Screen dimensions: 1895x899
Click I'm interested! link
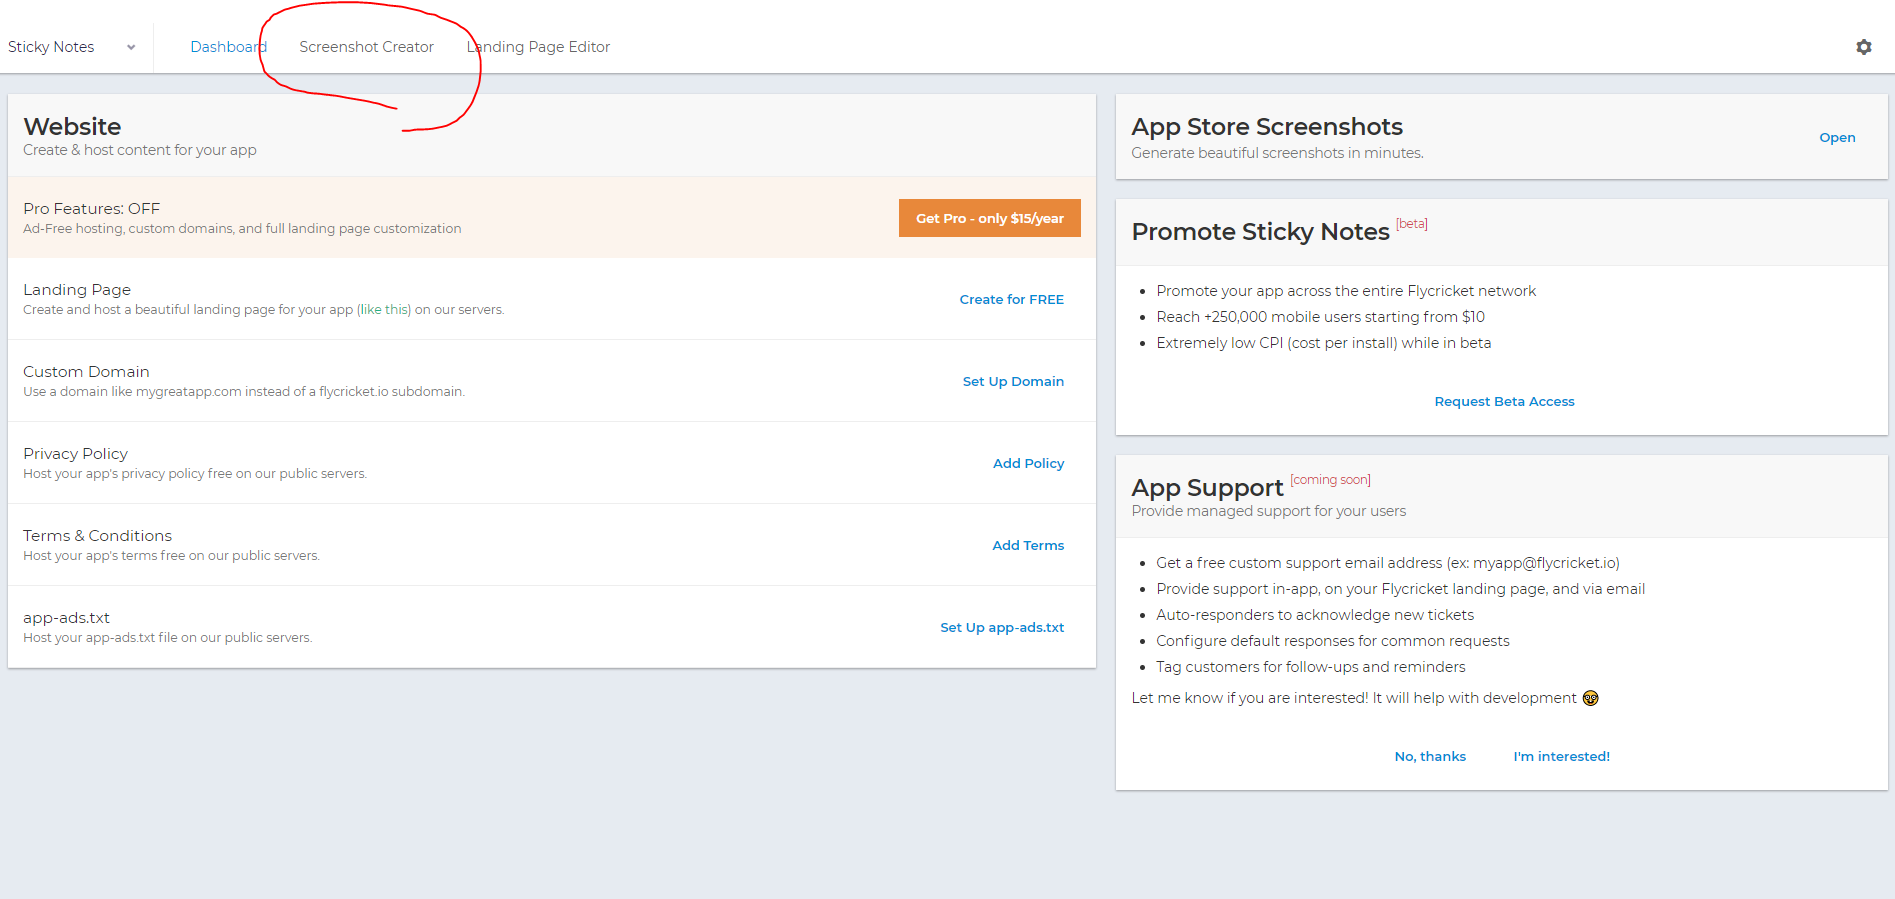(1561, 756)
